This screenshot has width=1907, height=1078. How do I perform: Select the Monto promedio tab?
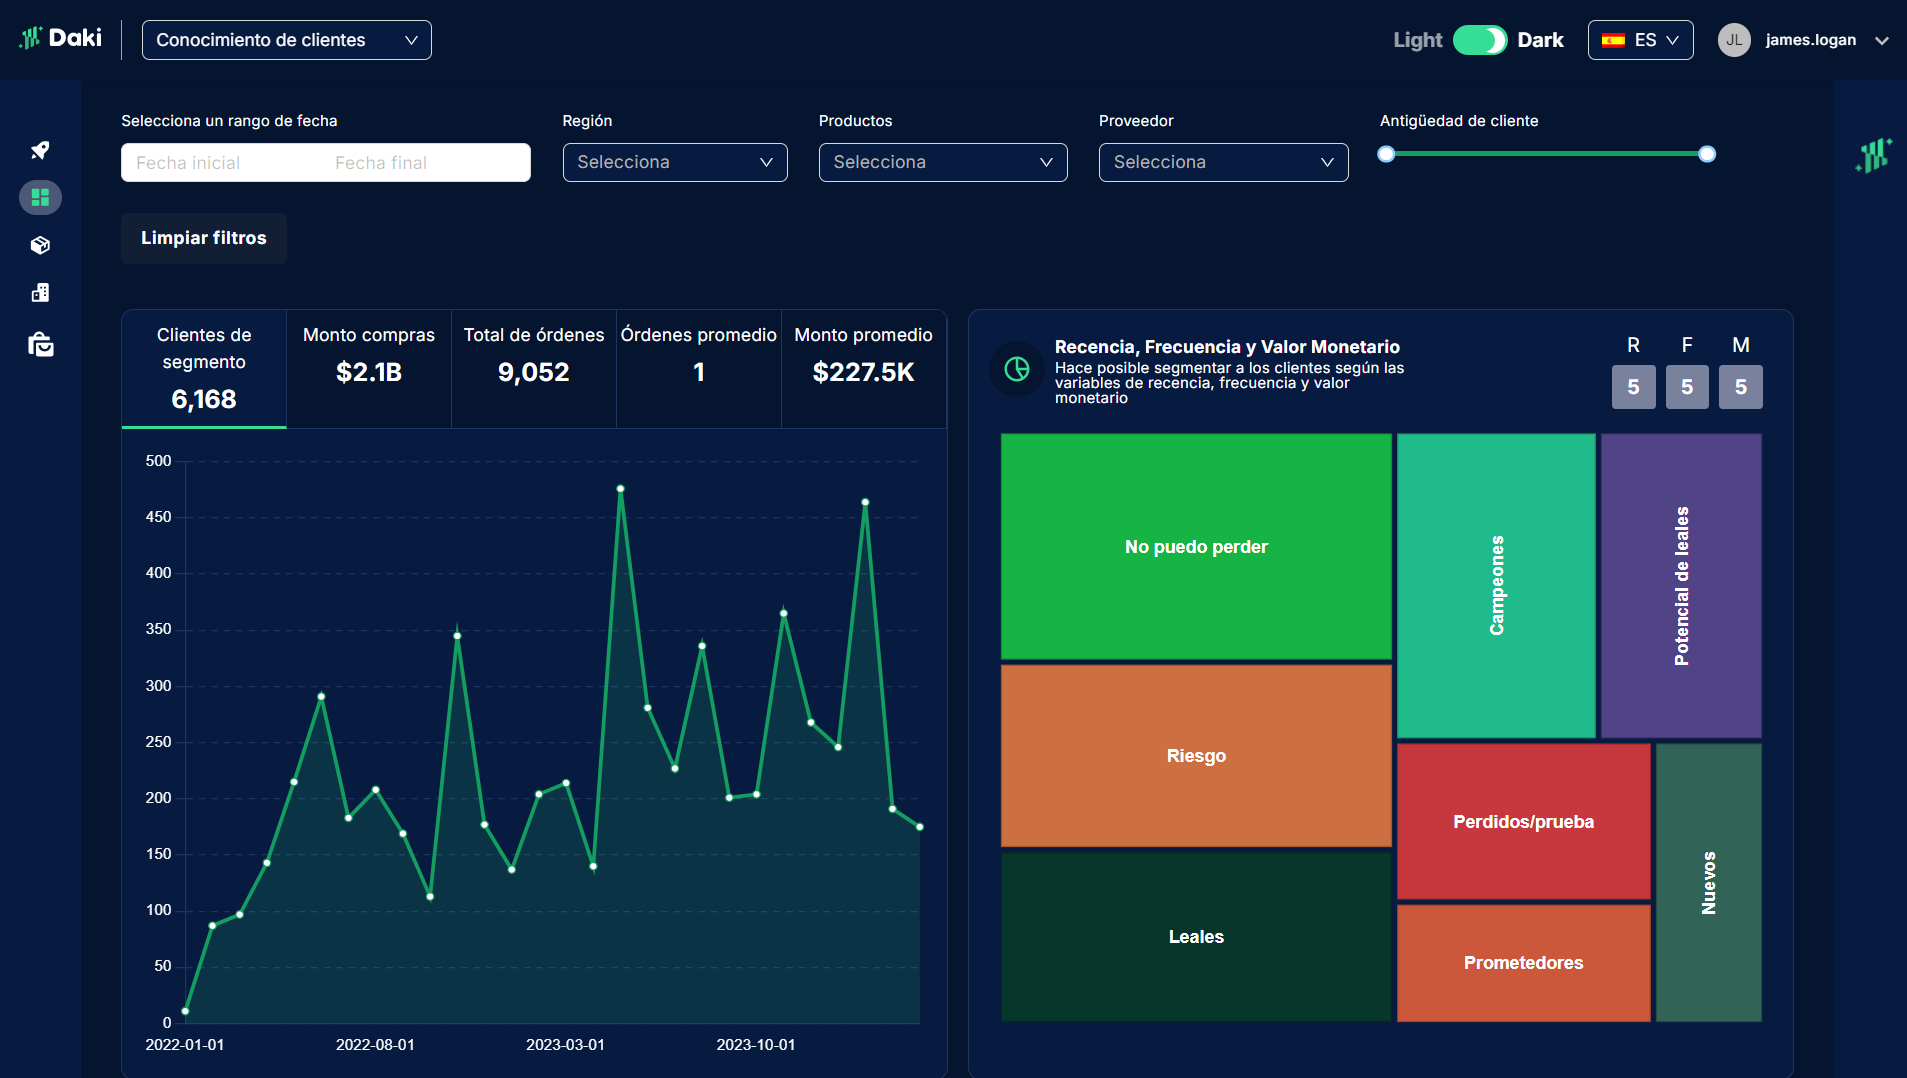pyautogui.click(x=864, y=368)
